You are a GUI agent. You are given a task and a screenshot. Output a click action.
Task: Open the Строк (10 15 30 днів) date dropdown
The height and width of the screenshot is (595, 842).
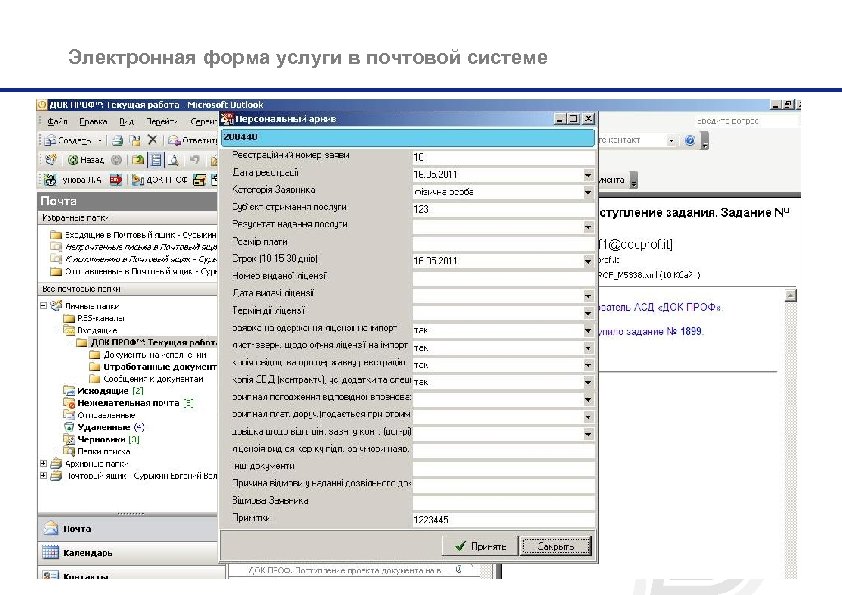click(588, 261)
